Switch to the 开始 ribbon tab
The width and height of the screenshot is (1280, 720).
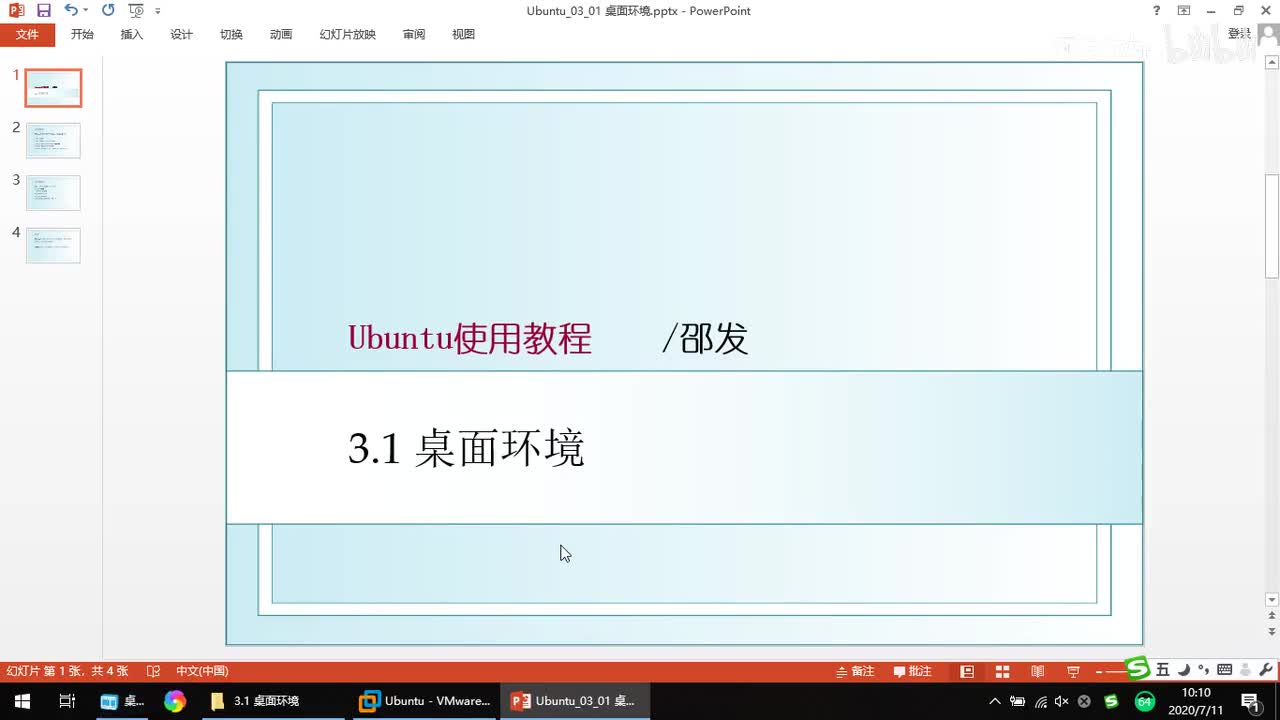[82, 34]
